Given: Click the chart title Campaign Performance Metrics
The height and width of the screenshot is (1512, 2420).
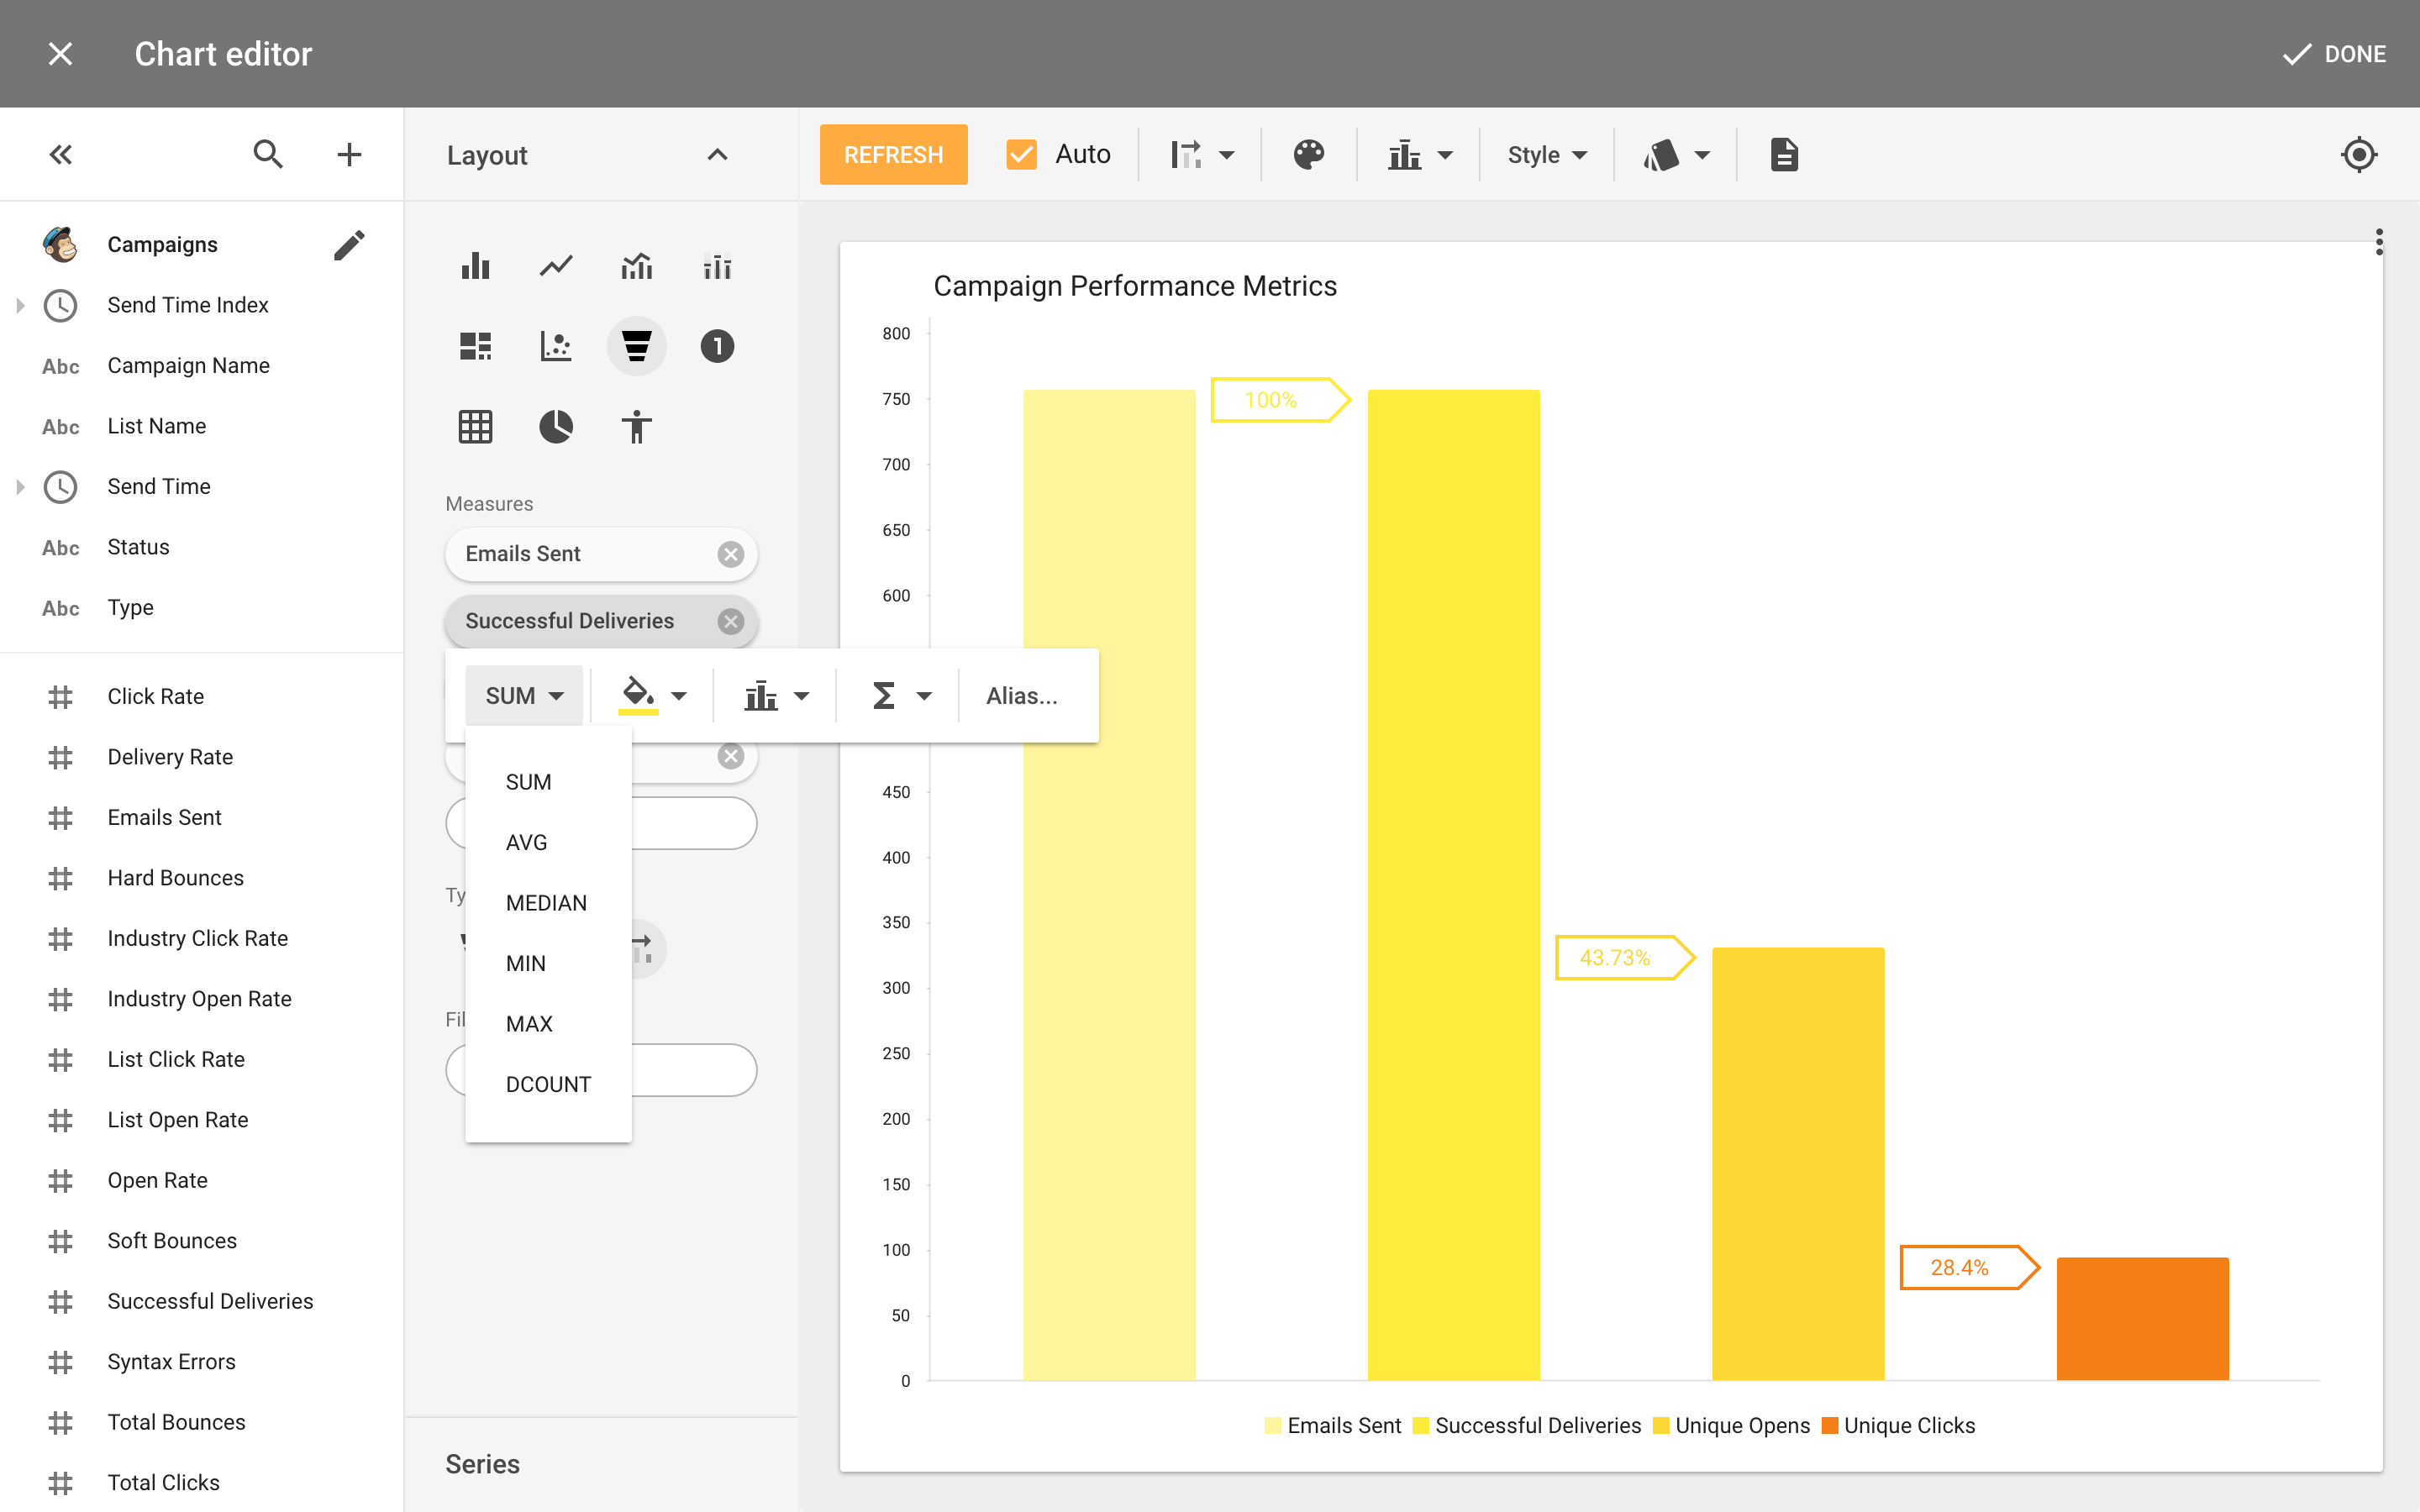Looking at the screenshot, I should click(1135, 286).
